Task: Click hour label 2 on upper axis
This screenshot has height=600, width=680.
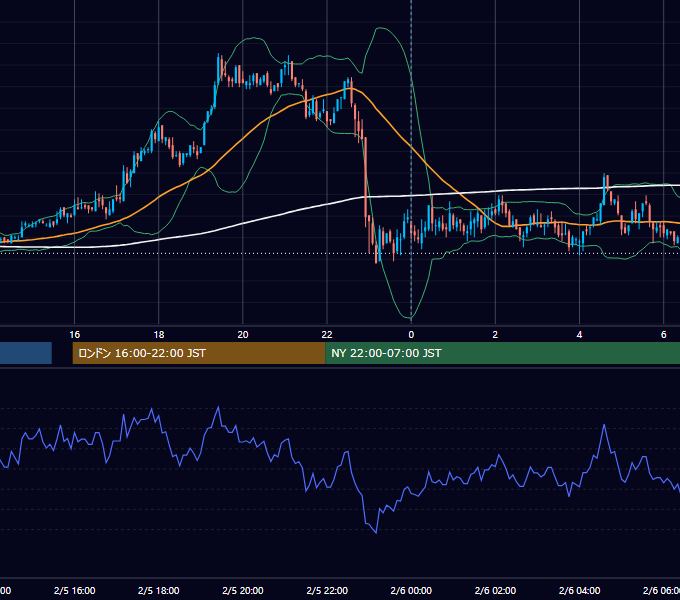Action: pos(495,335)
